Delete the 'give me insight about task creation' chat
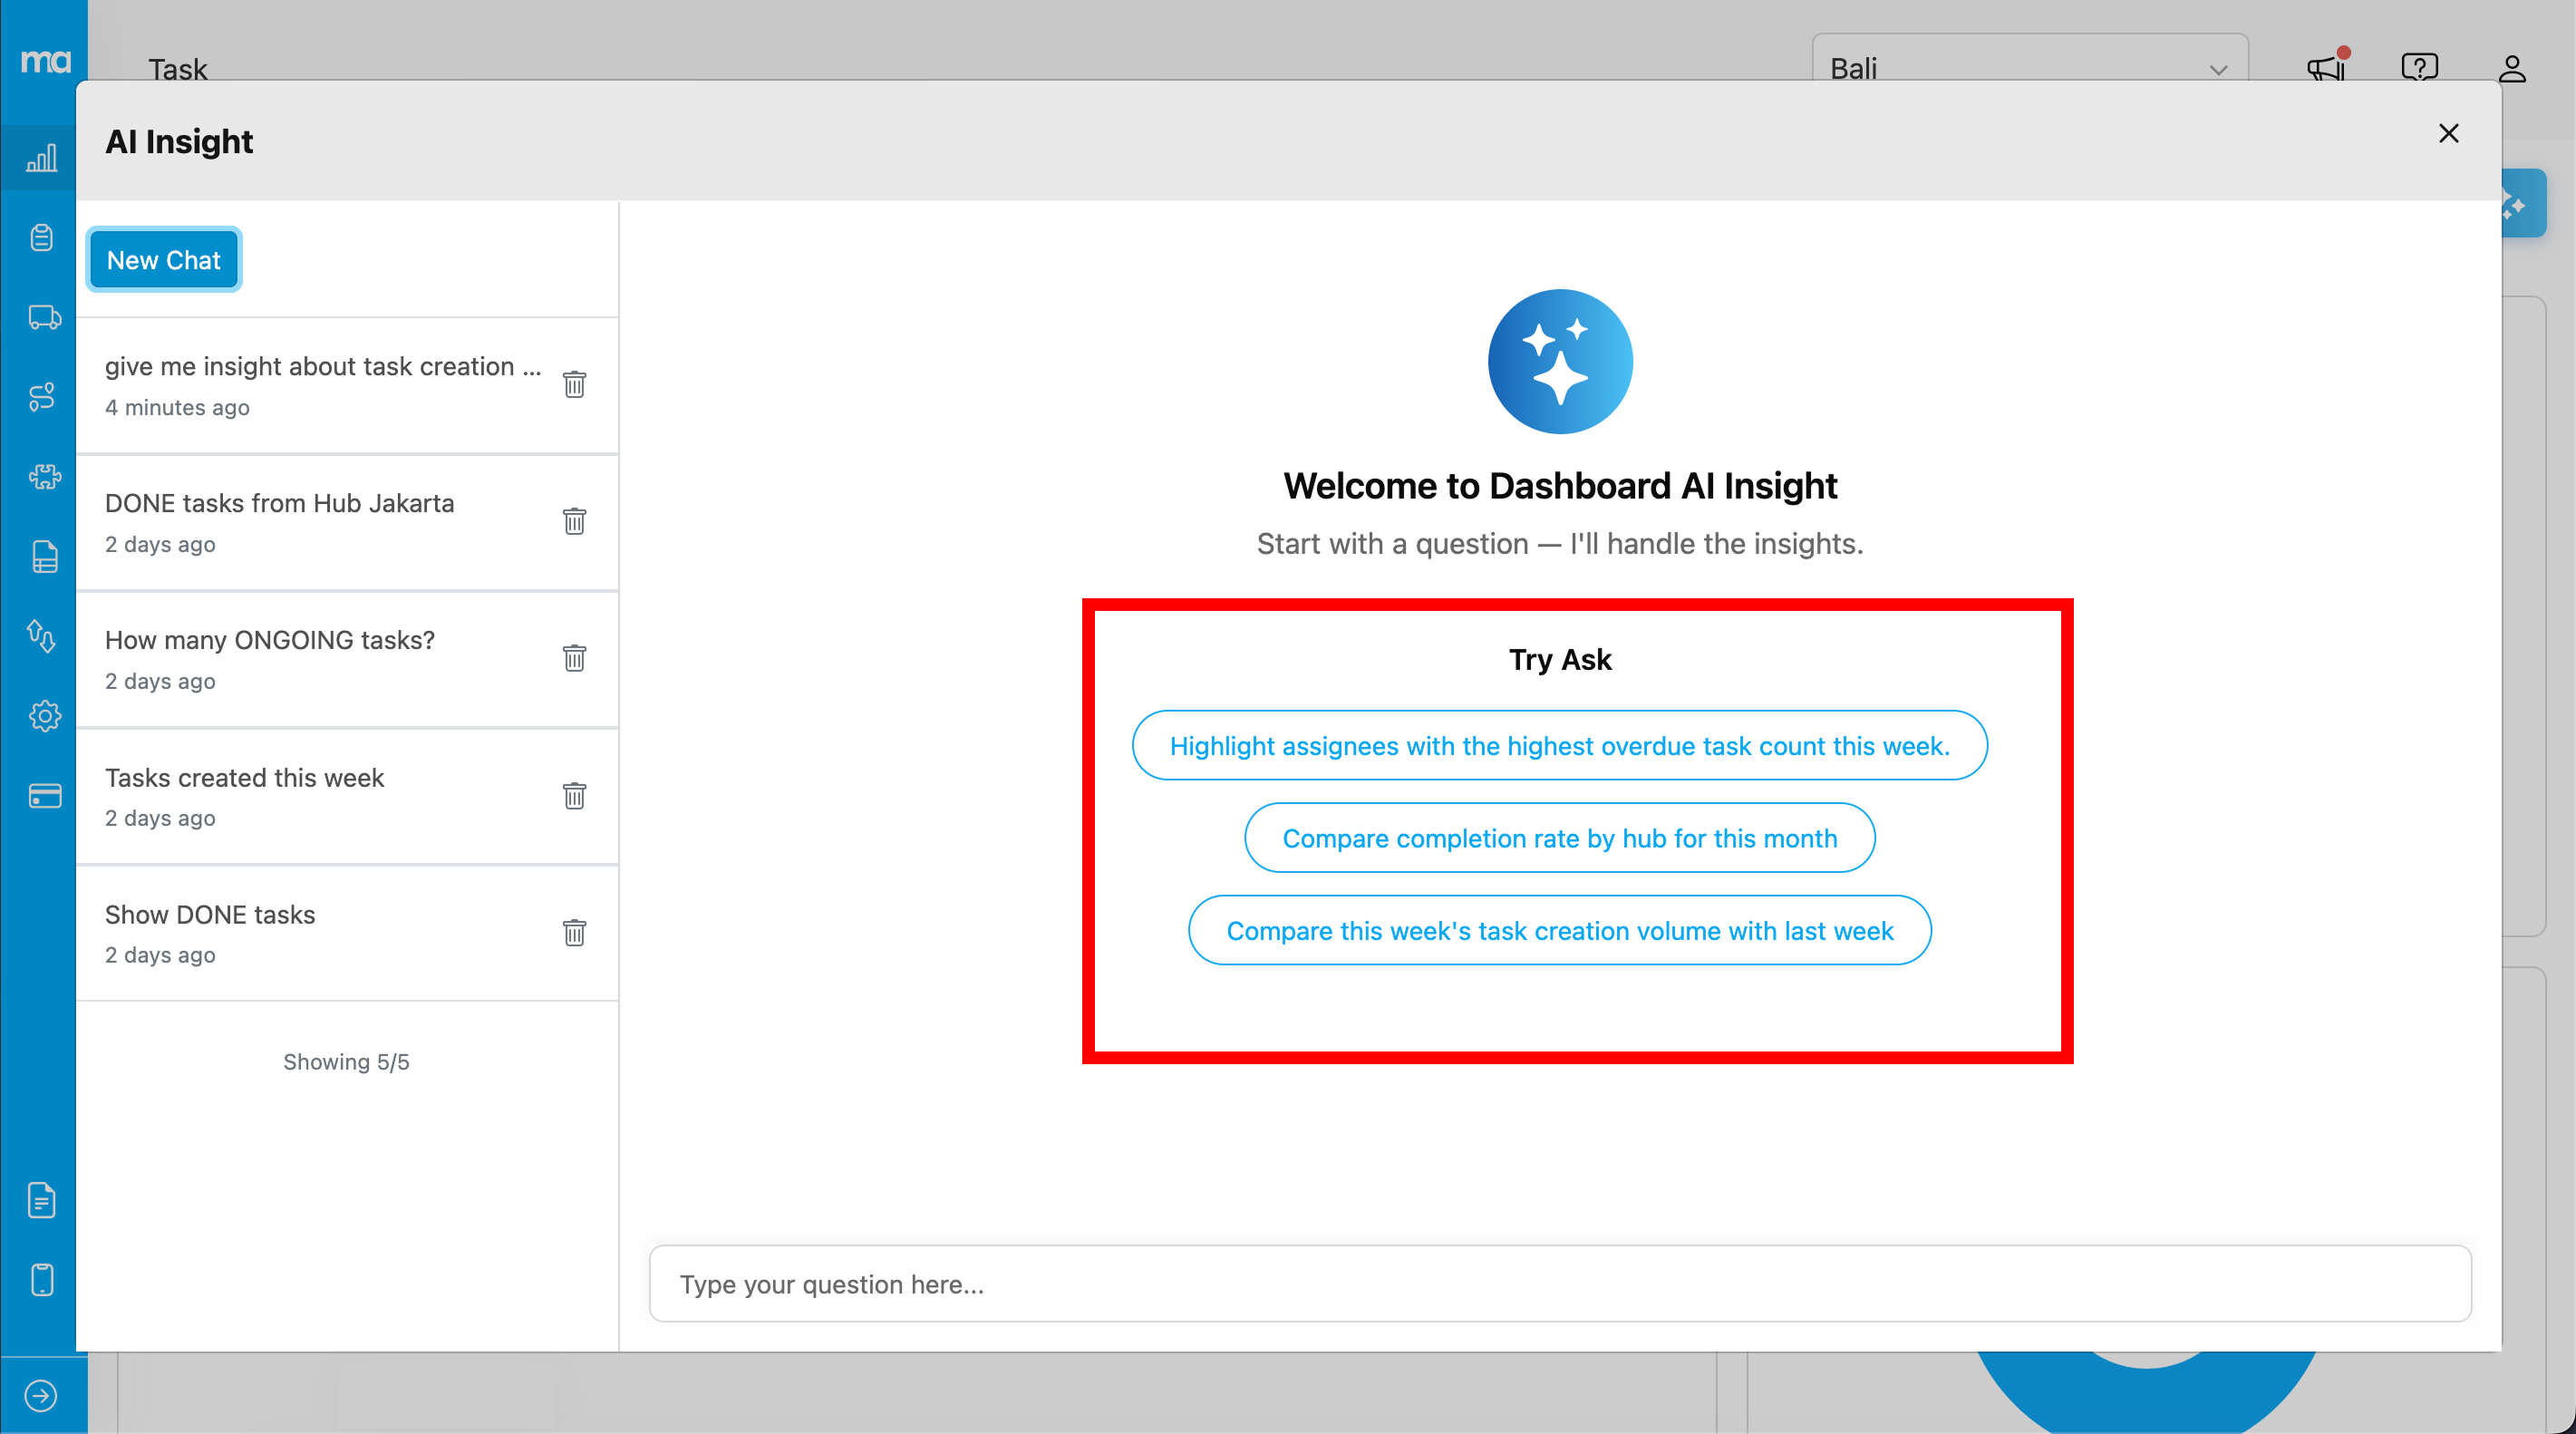The height and width of the screenshot is (1434, 2576). (x=574, y=385)
